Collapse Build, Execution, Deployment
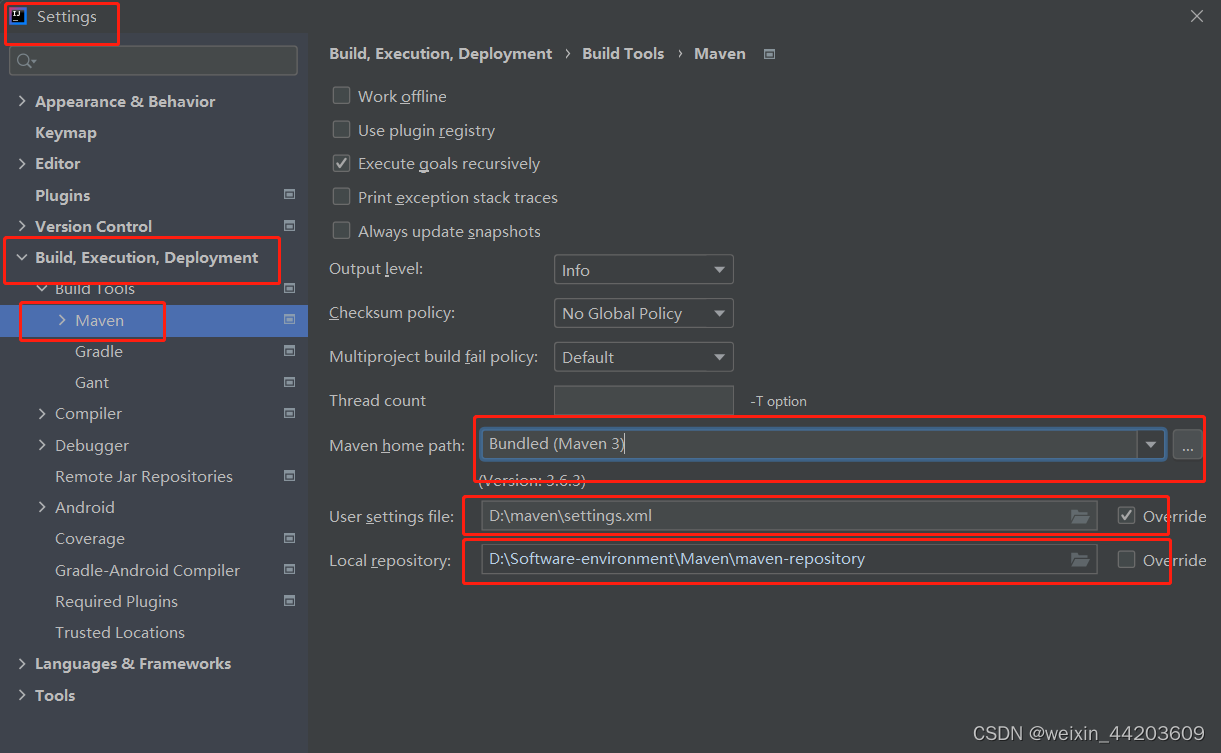The height and width of the screenshot is (753, 1221). 22,258
